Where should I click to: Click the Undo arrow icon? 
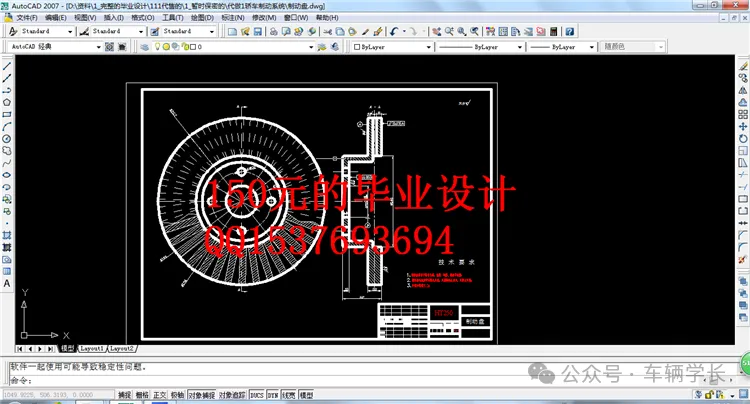pos(393,32)
